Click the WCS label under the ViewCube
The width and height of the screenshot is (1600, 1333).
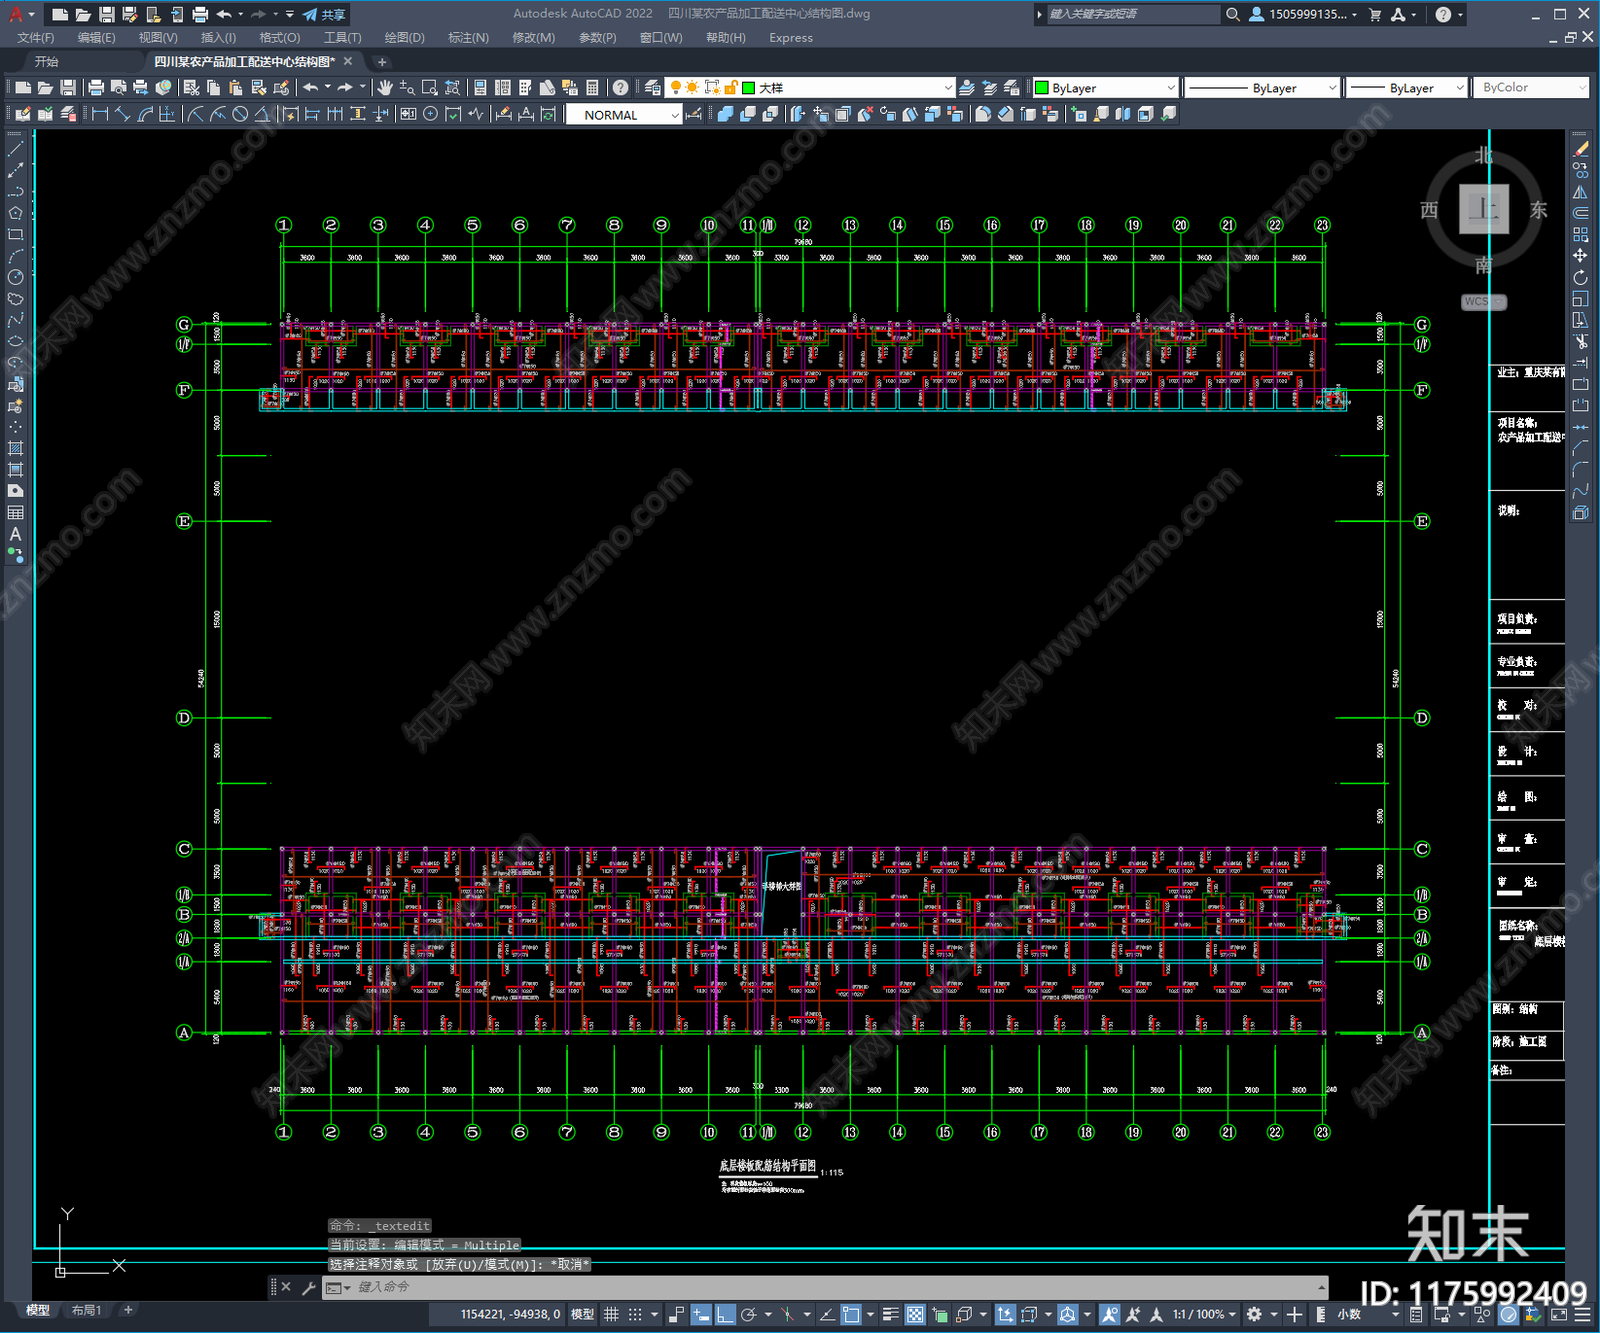pos(1483,302)
